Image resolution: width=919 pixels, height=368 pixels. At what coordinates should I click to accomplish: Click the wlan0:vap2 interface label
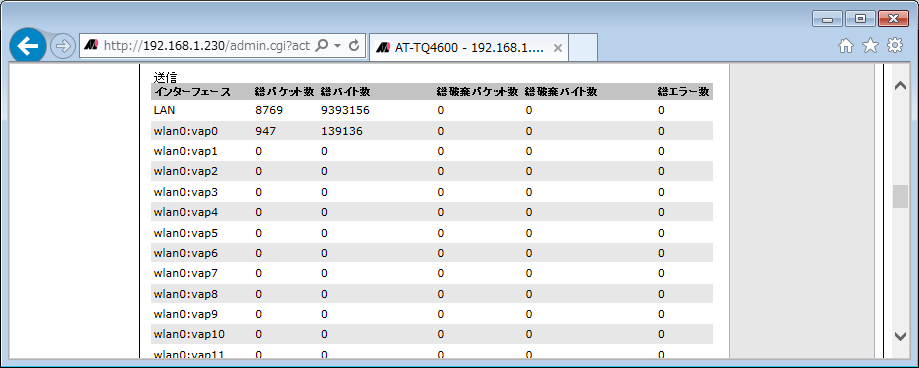[x=185, y=171]
